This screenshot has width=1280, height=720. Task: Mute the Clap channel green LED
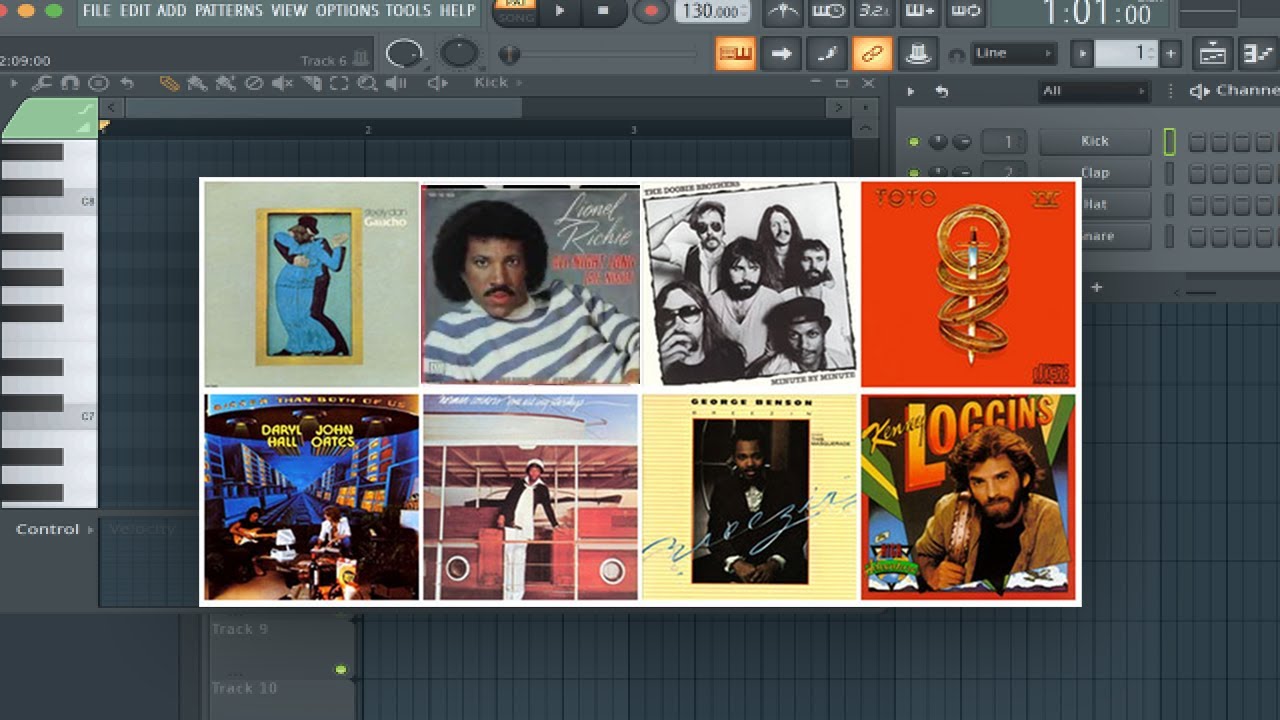pyautogui.click(x=913, y=173)
